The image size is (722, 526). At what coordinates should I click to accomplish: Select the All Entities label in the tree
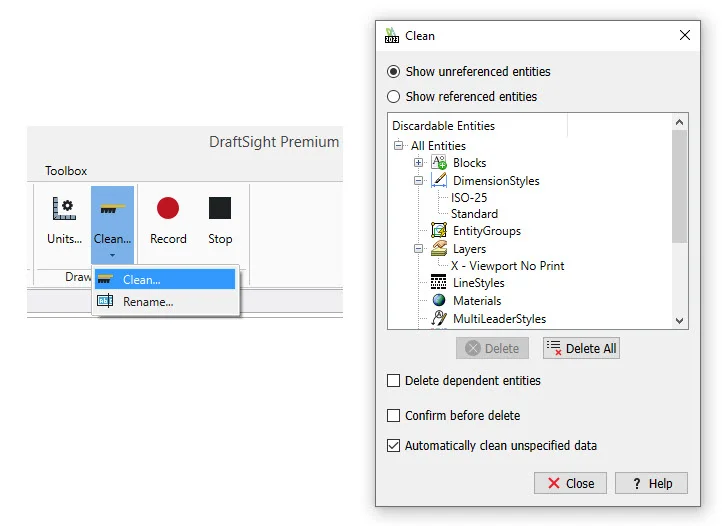[x=438, y=146]
